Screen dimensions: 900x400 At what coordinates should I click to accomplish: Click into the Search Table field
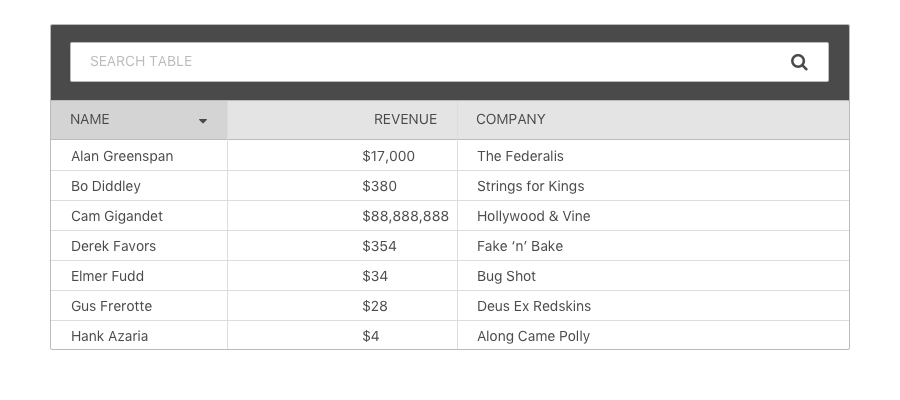pyautogui.click(x=449, y=62)
